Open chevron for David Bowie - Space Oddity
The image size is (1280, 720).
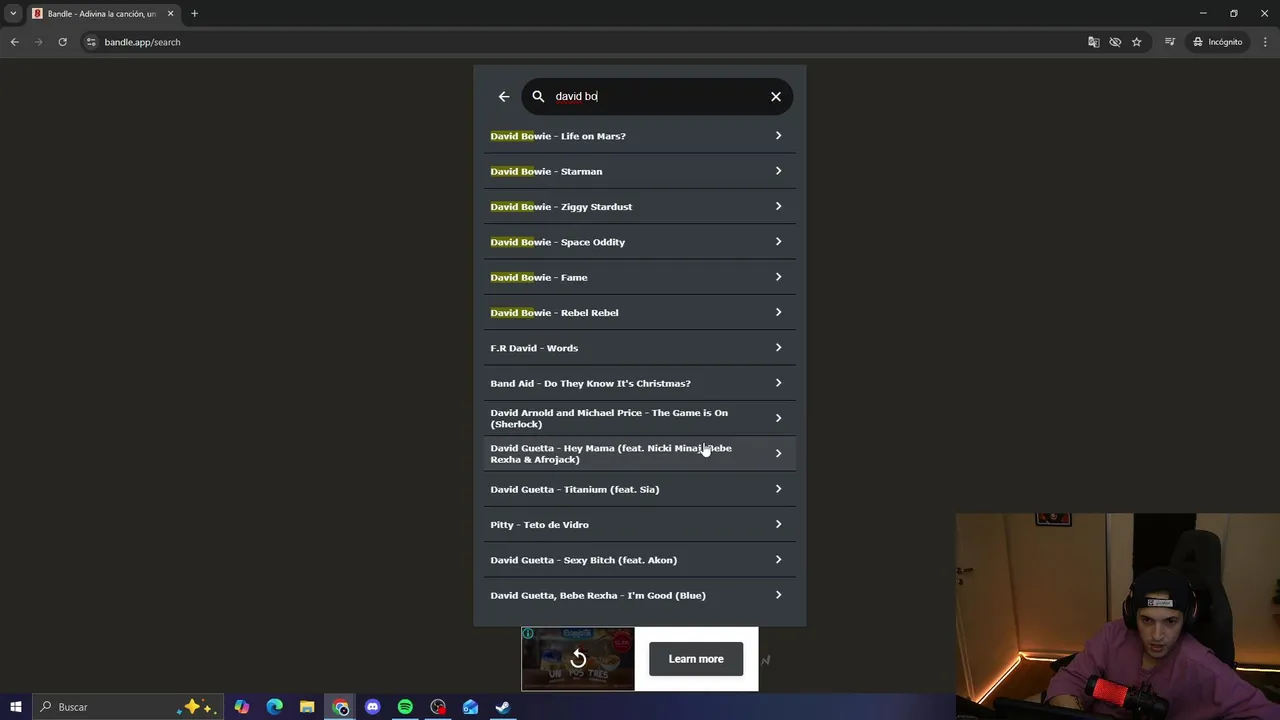[778, 242]
